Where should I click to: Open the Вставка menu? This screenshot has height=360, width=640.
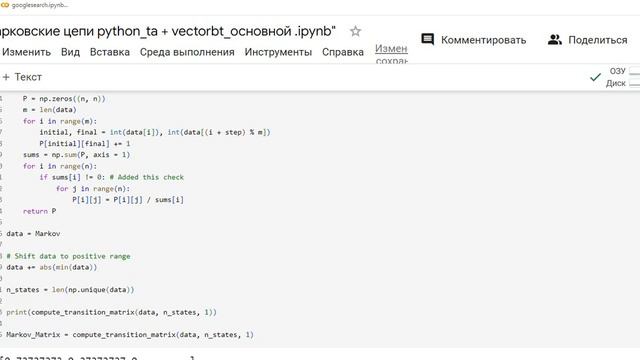click(110, 52)
